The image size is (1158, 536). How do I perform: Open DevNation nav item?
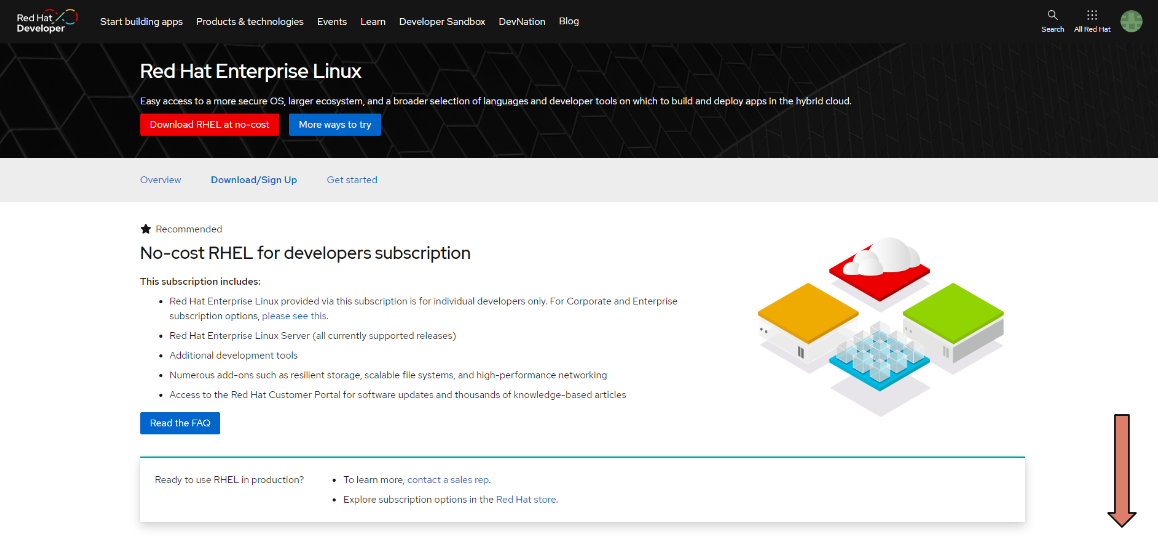(x=522, y=21)
